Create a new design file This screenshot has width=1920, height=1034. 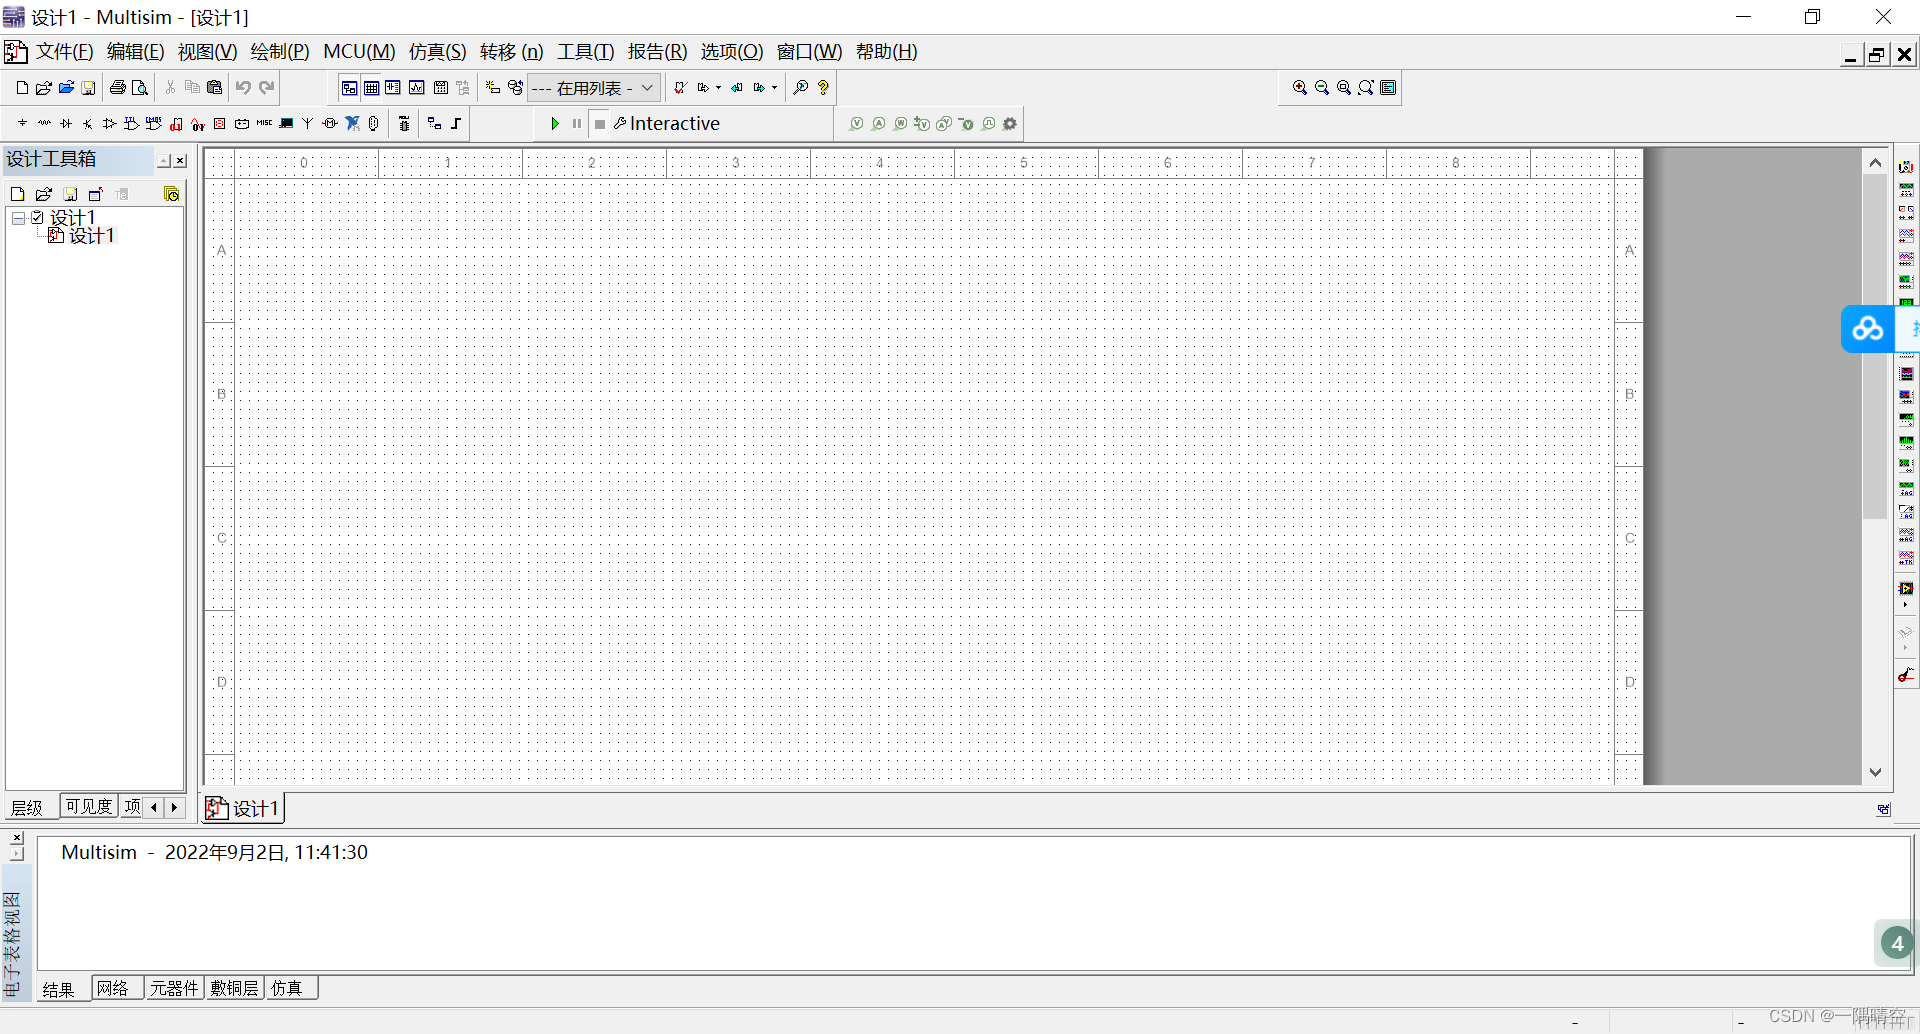(22, 88)
